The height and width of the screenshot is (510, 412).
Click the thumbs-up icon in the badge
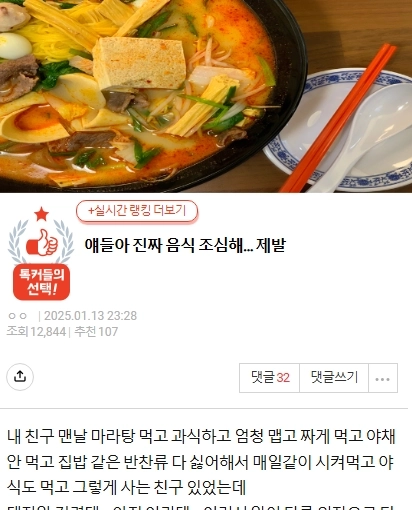[42, 242]
